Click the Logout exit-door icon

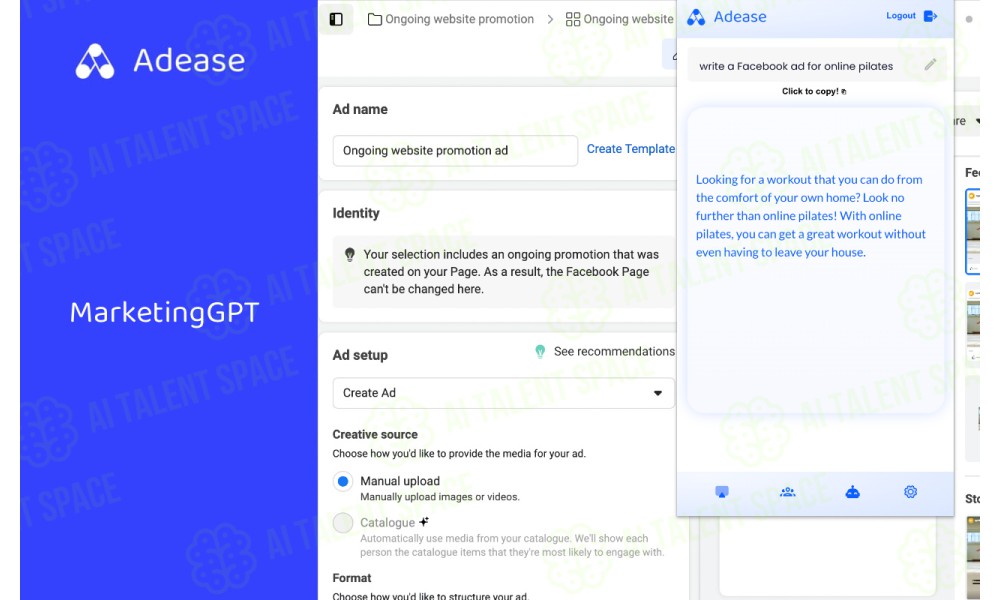[930, 16]
